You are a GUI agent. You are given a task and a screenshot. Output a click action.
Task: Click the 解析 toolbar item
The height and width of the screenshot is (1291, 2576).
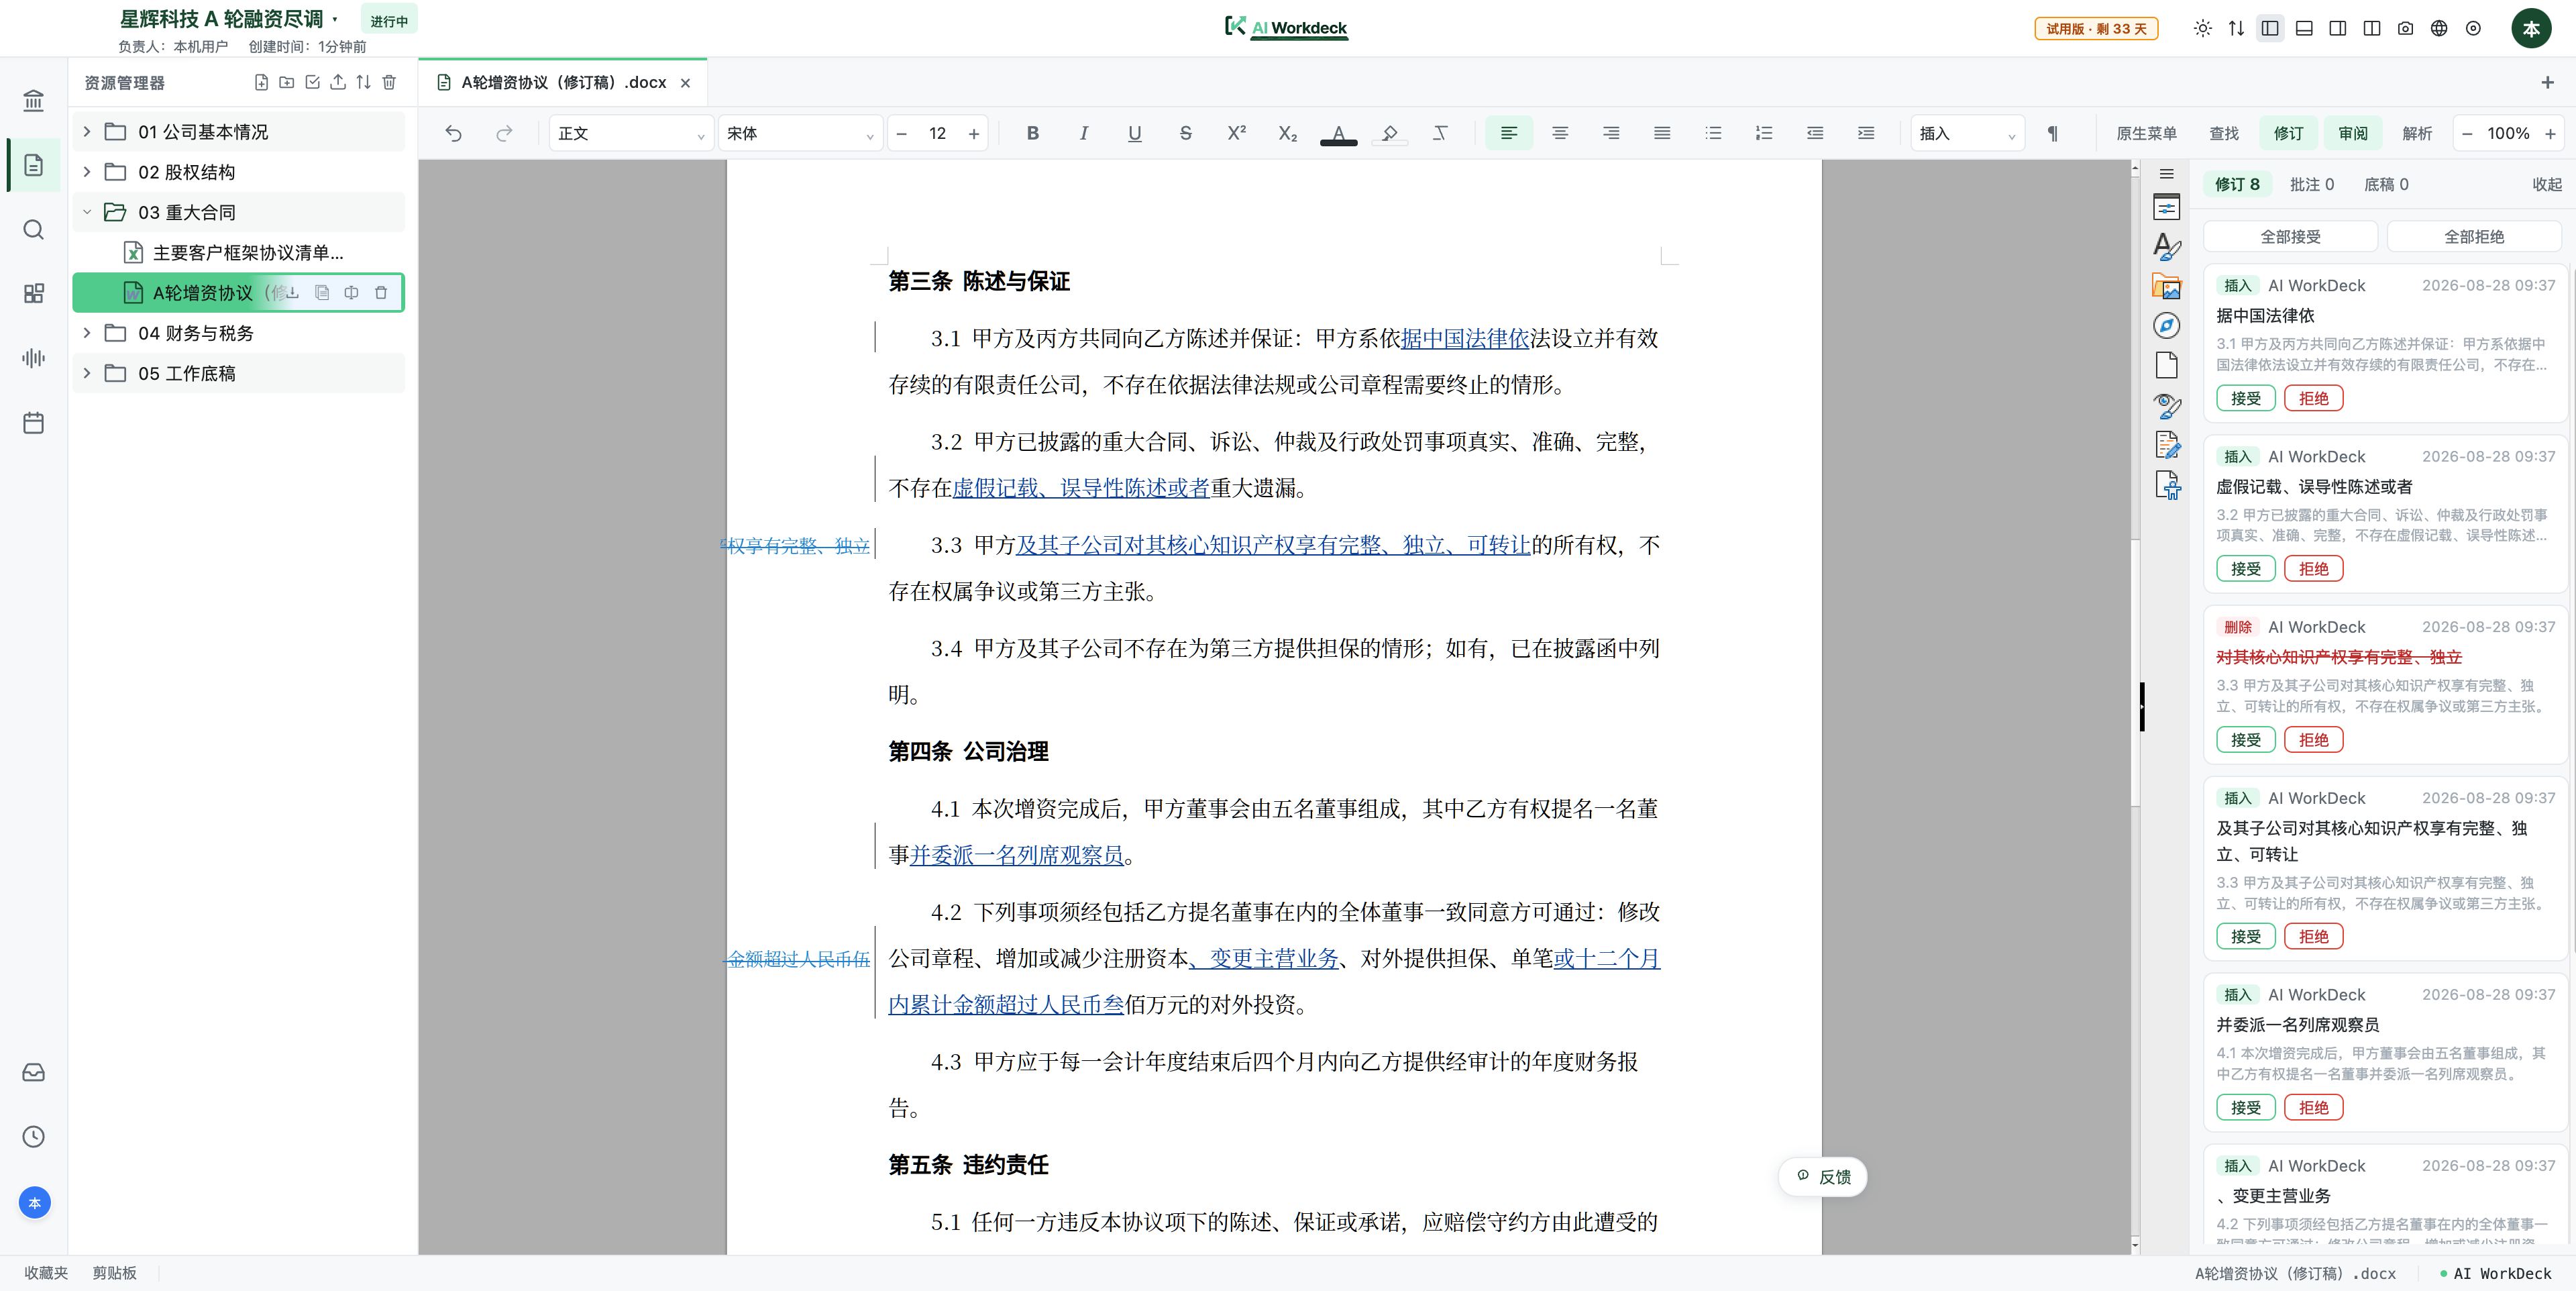click(x=2417, y=134)
